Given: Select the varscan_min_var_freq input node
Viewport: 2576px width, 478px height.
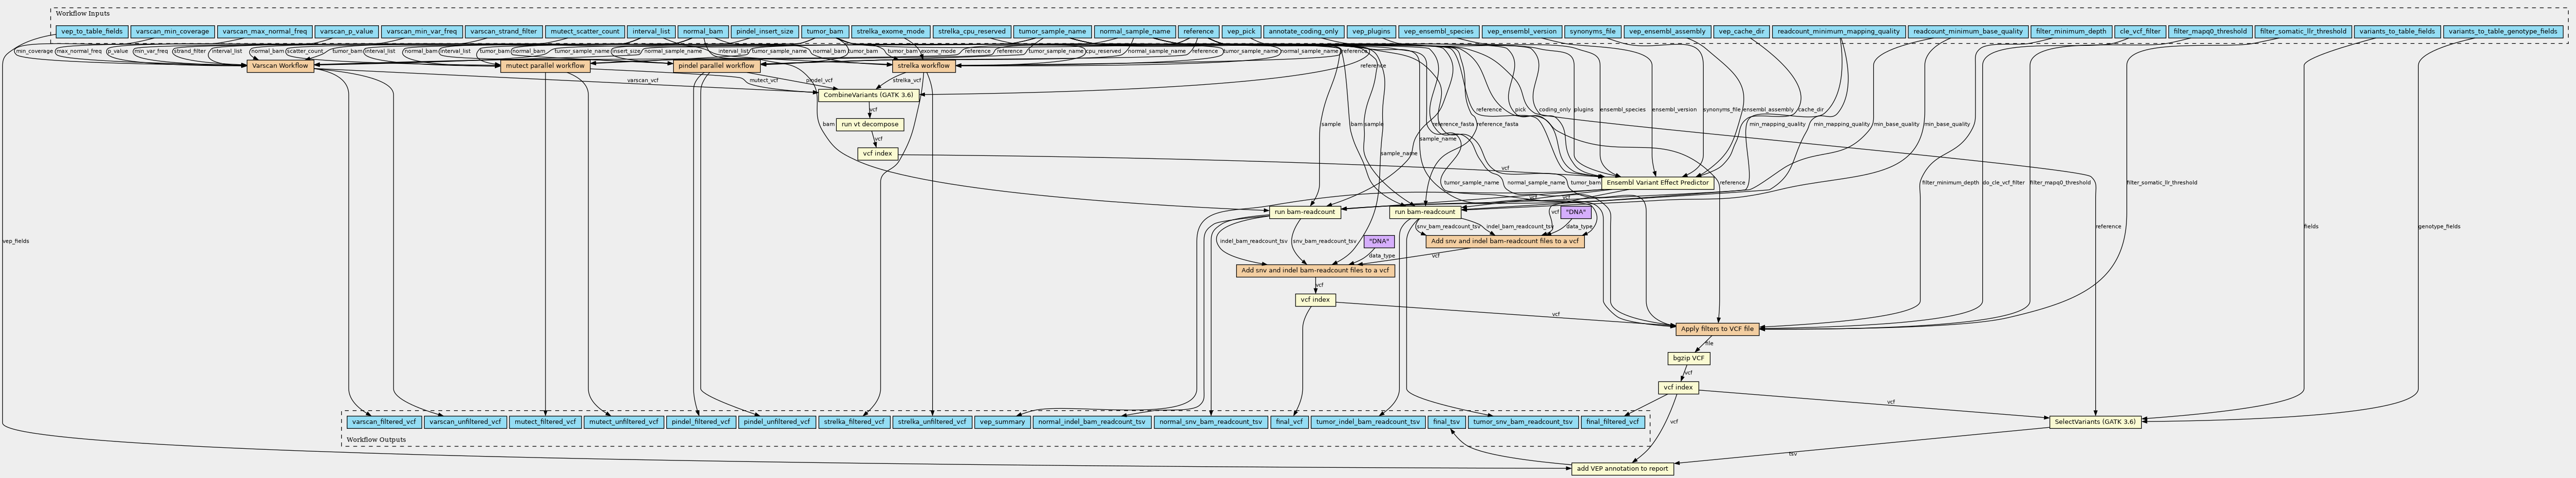Looking at the screenshot, I should 421,32.
